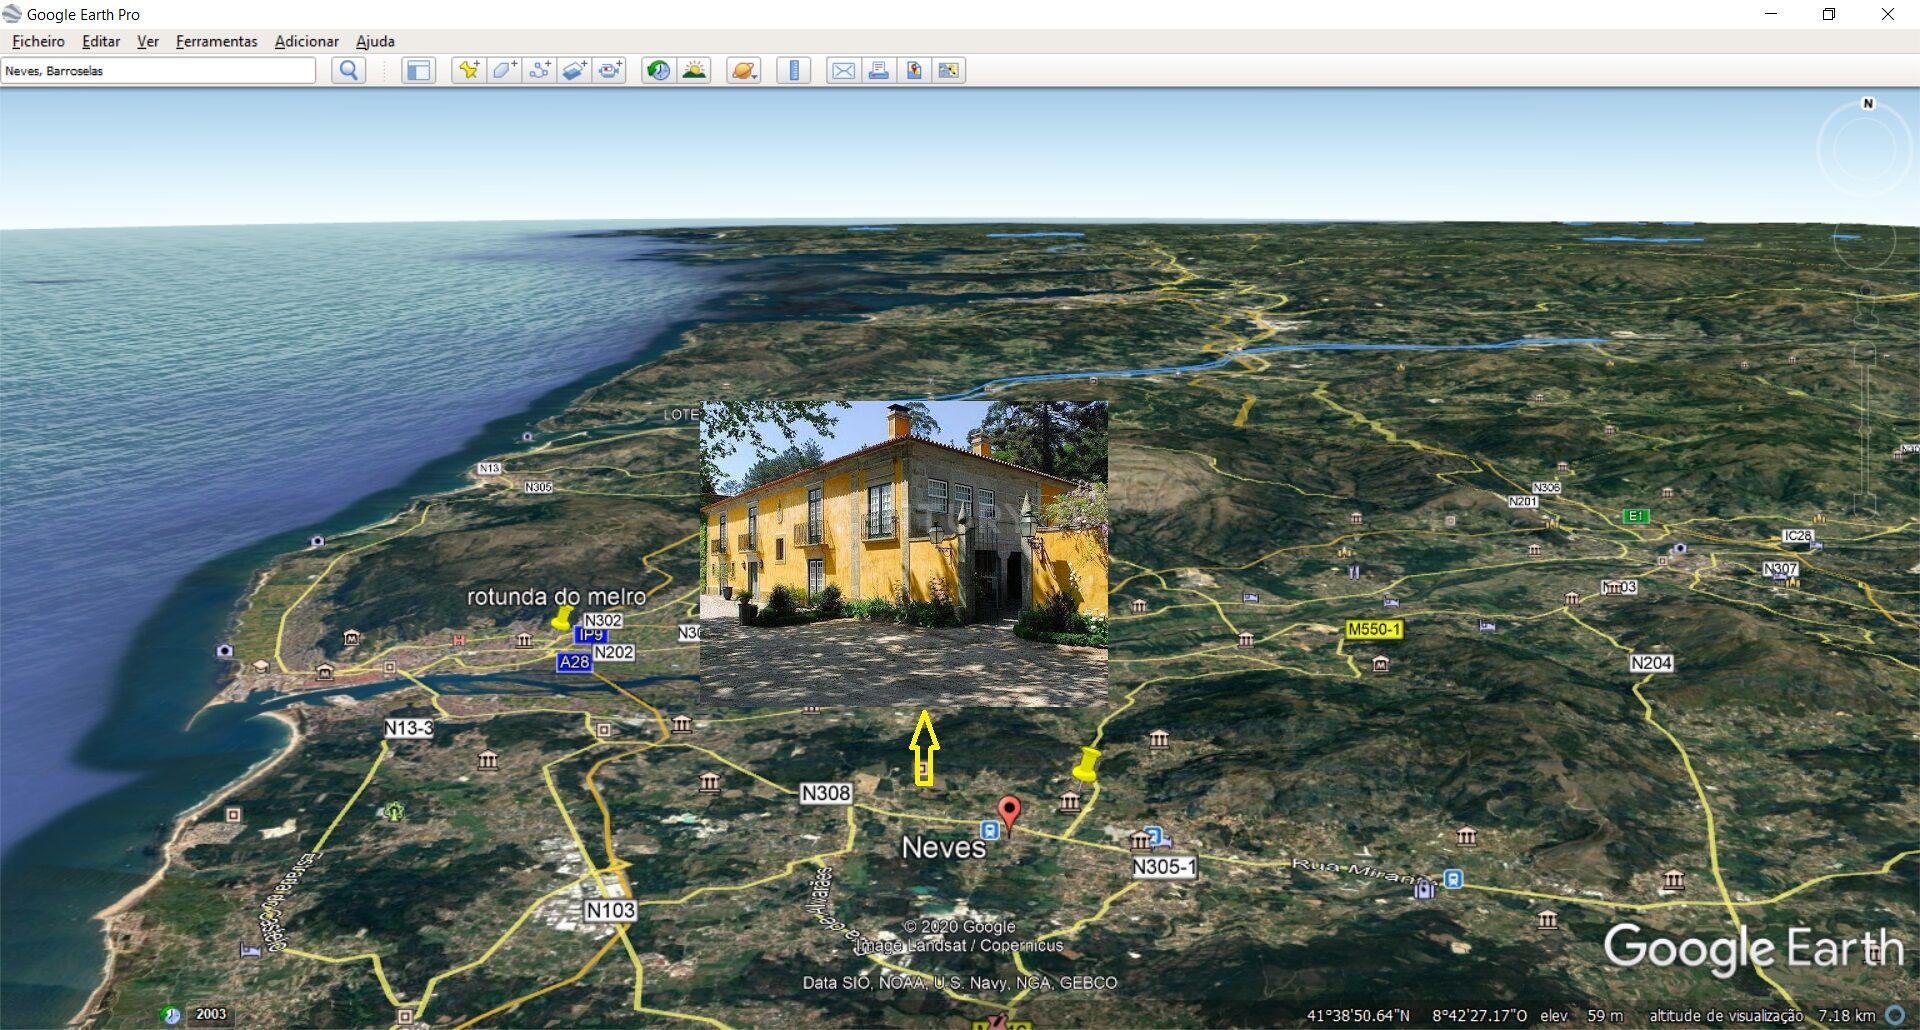
Task: Open the Ajuda menu
Action: tap(375, 41)
